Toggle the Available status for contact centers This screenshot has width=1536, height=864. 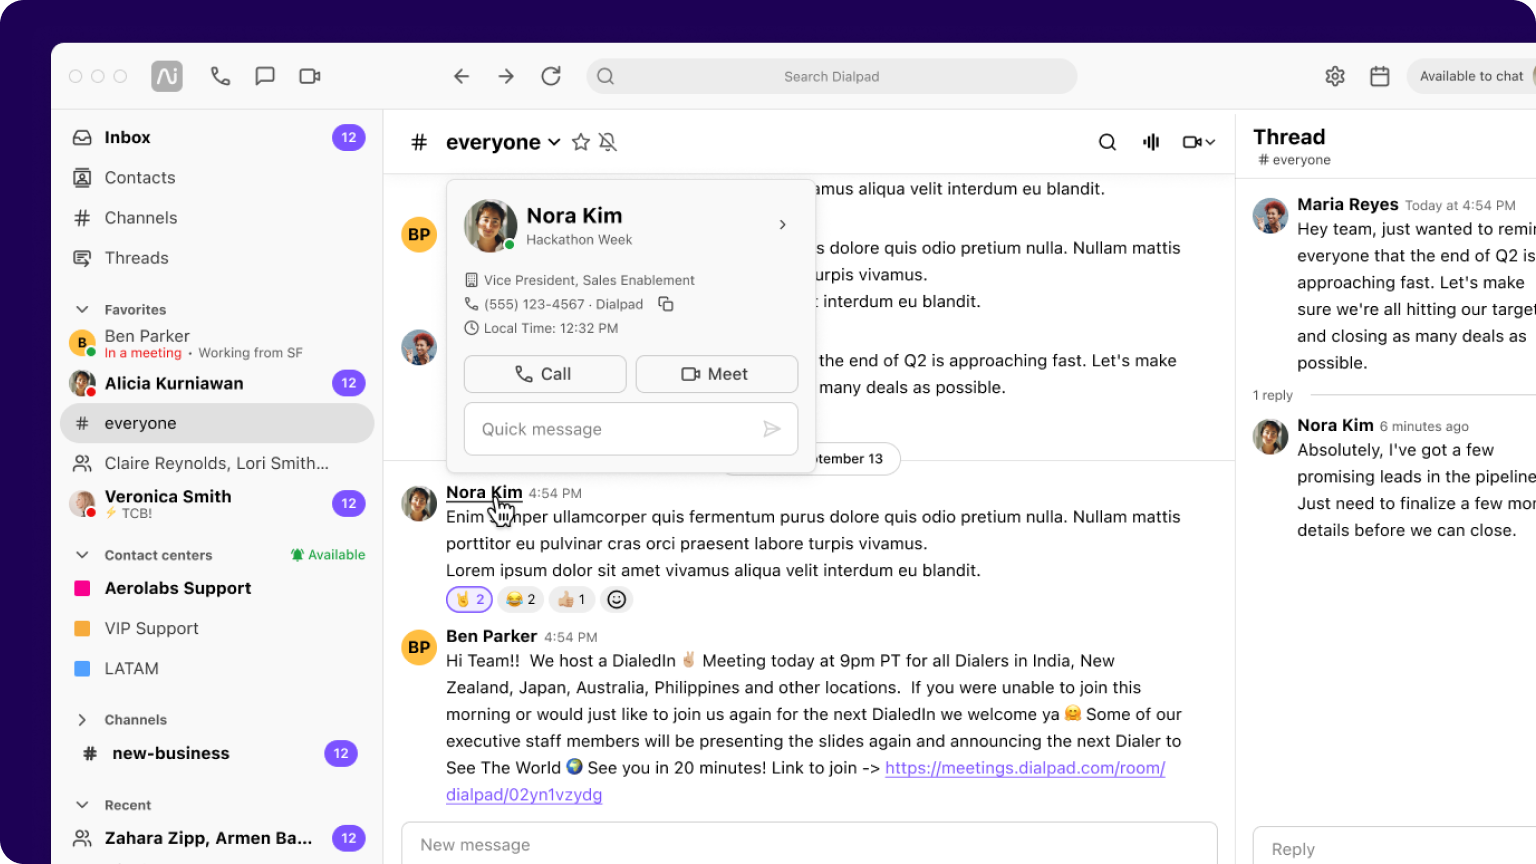[328, 555]
